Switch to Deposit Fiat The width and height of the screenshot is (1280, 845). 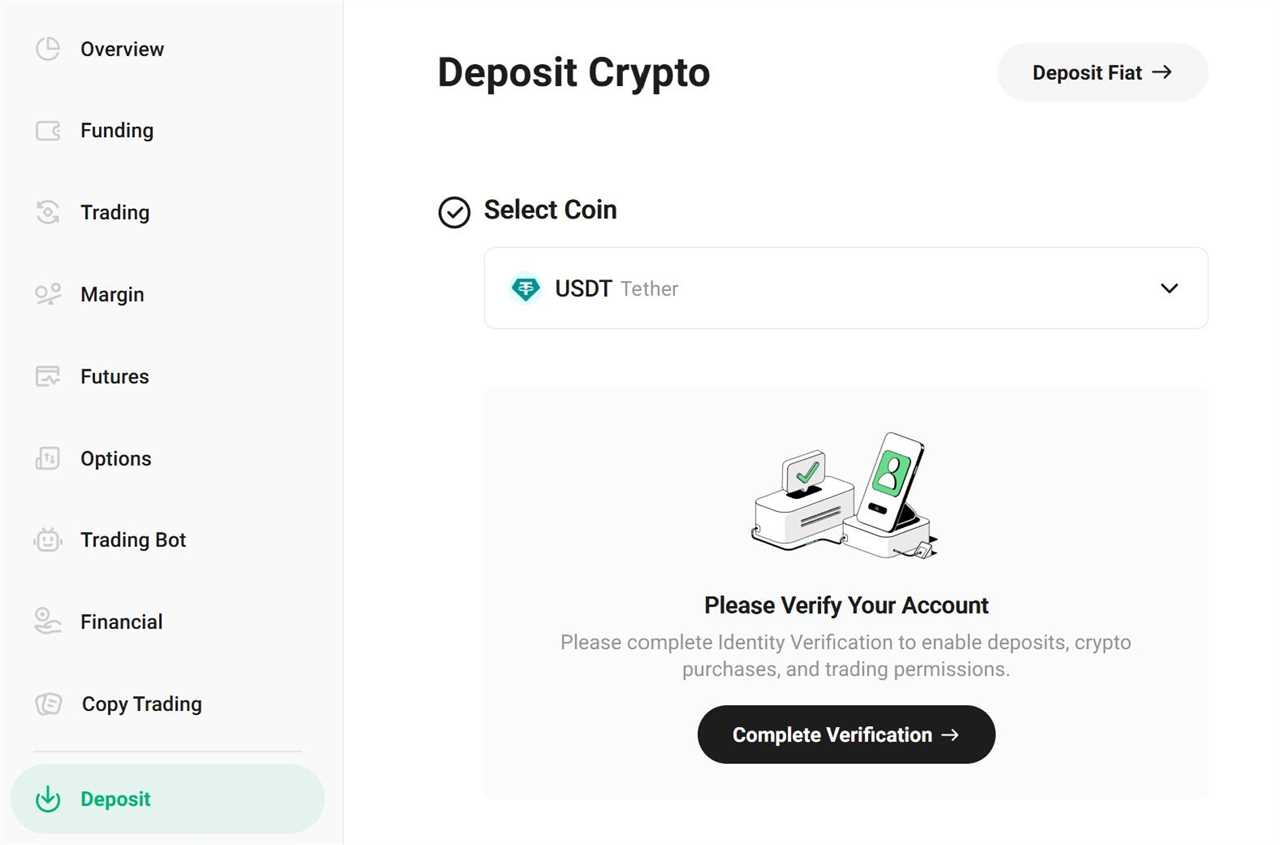[1102, 72]
